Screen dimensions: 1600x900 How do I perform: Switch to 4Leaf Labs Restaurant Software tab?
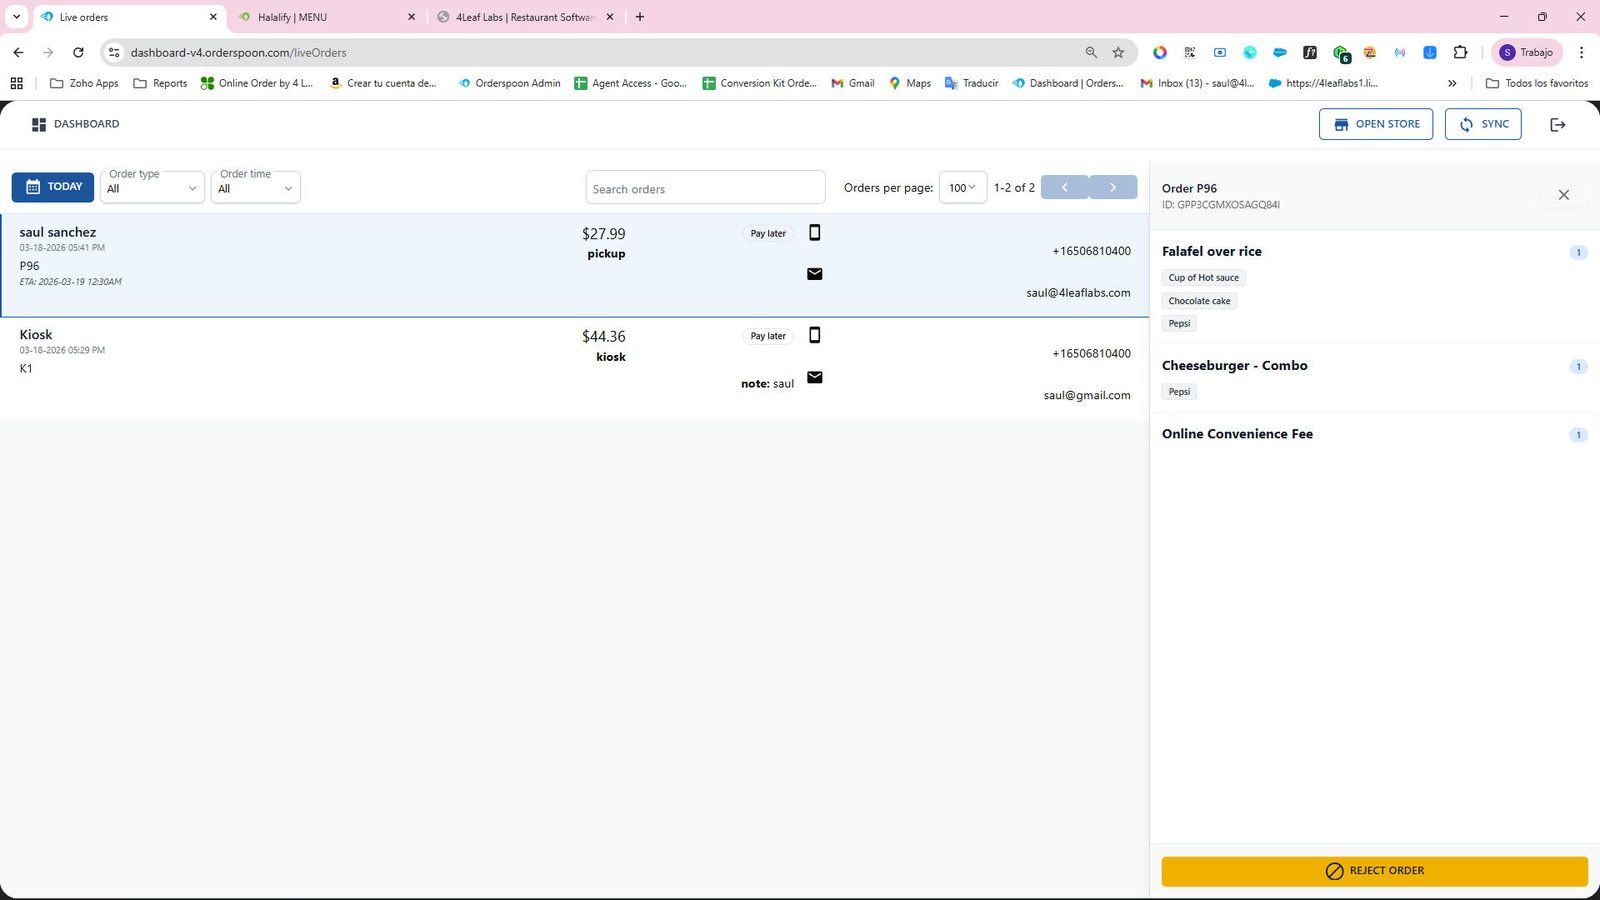coord(526,17)
